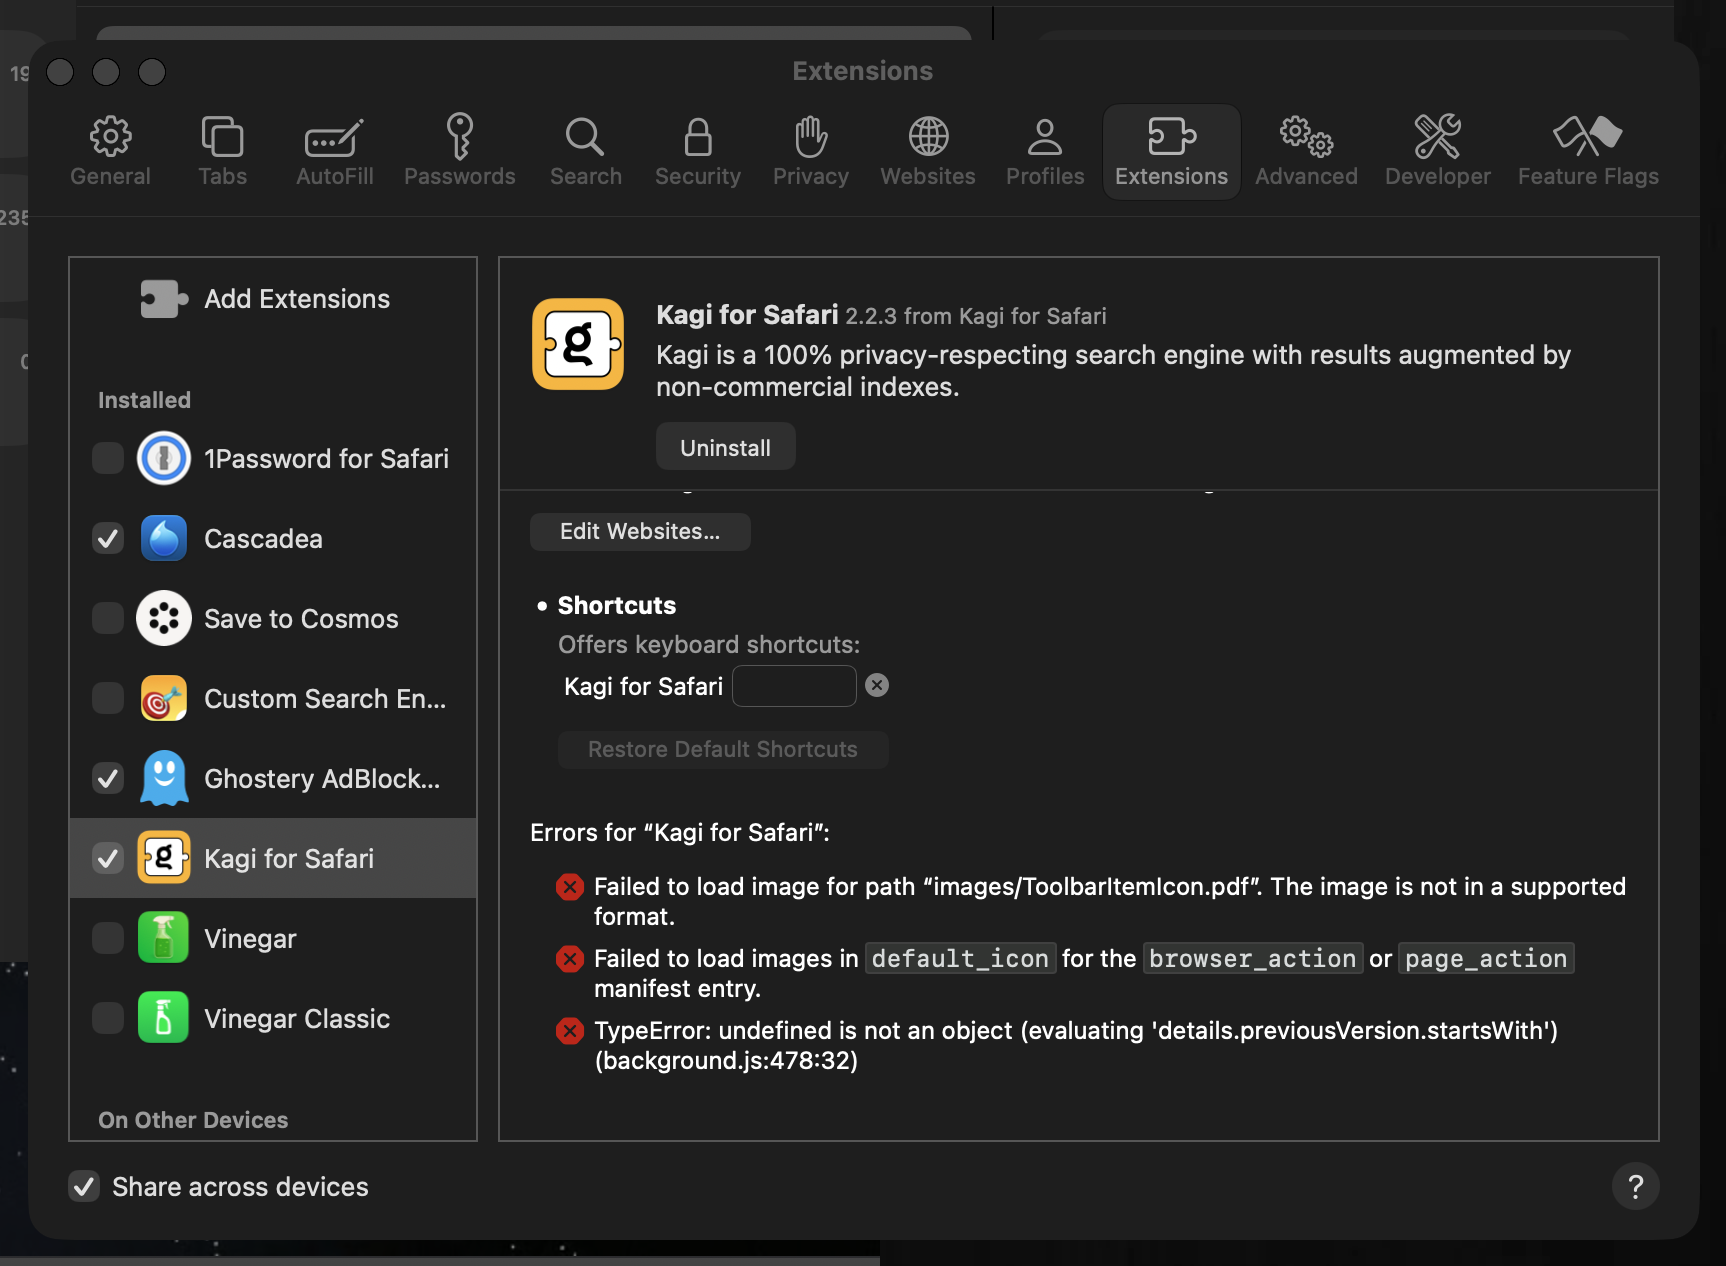Open the Profiles settings tab
The height and width of the screenshot is (1266, 1726).
pyautogui.click(x=1045, y=151)
